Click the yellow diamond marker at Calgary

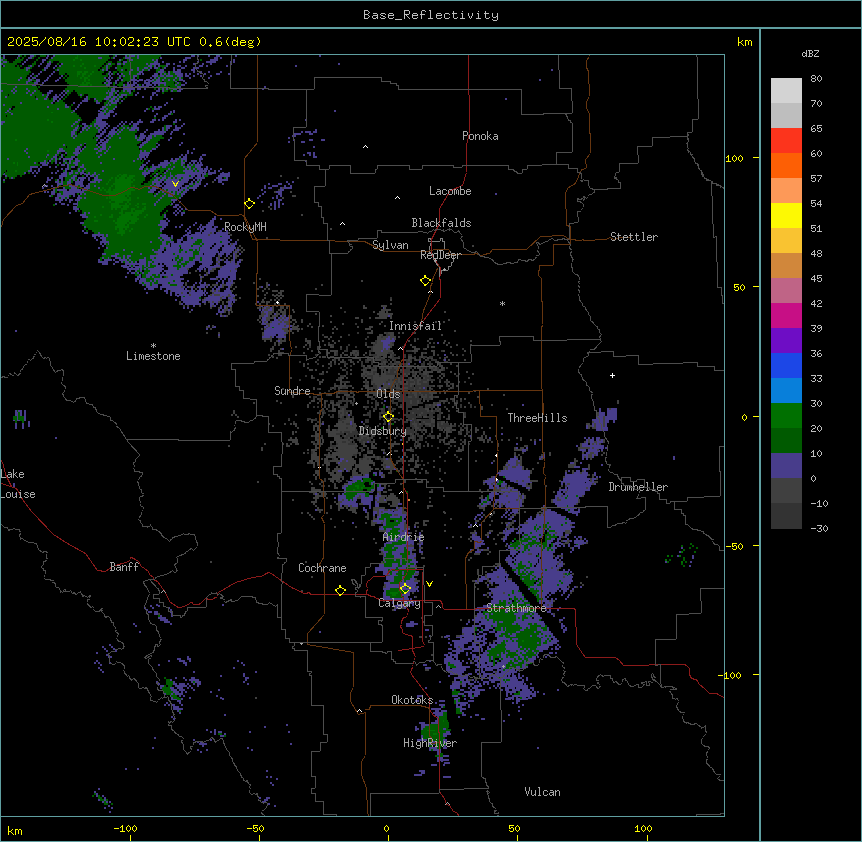pyautogui.click(x=405, y=589)
